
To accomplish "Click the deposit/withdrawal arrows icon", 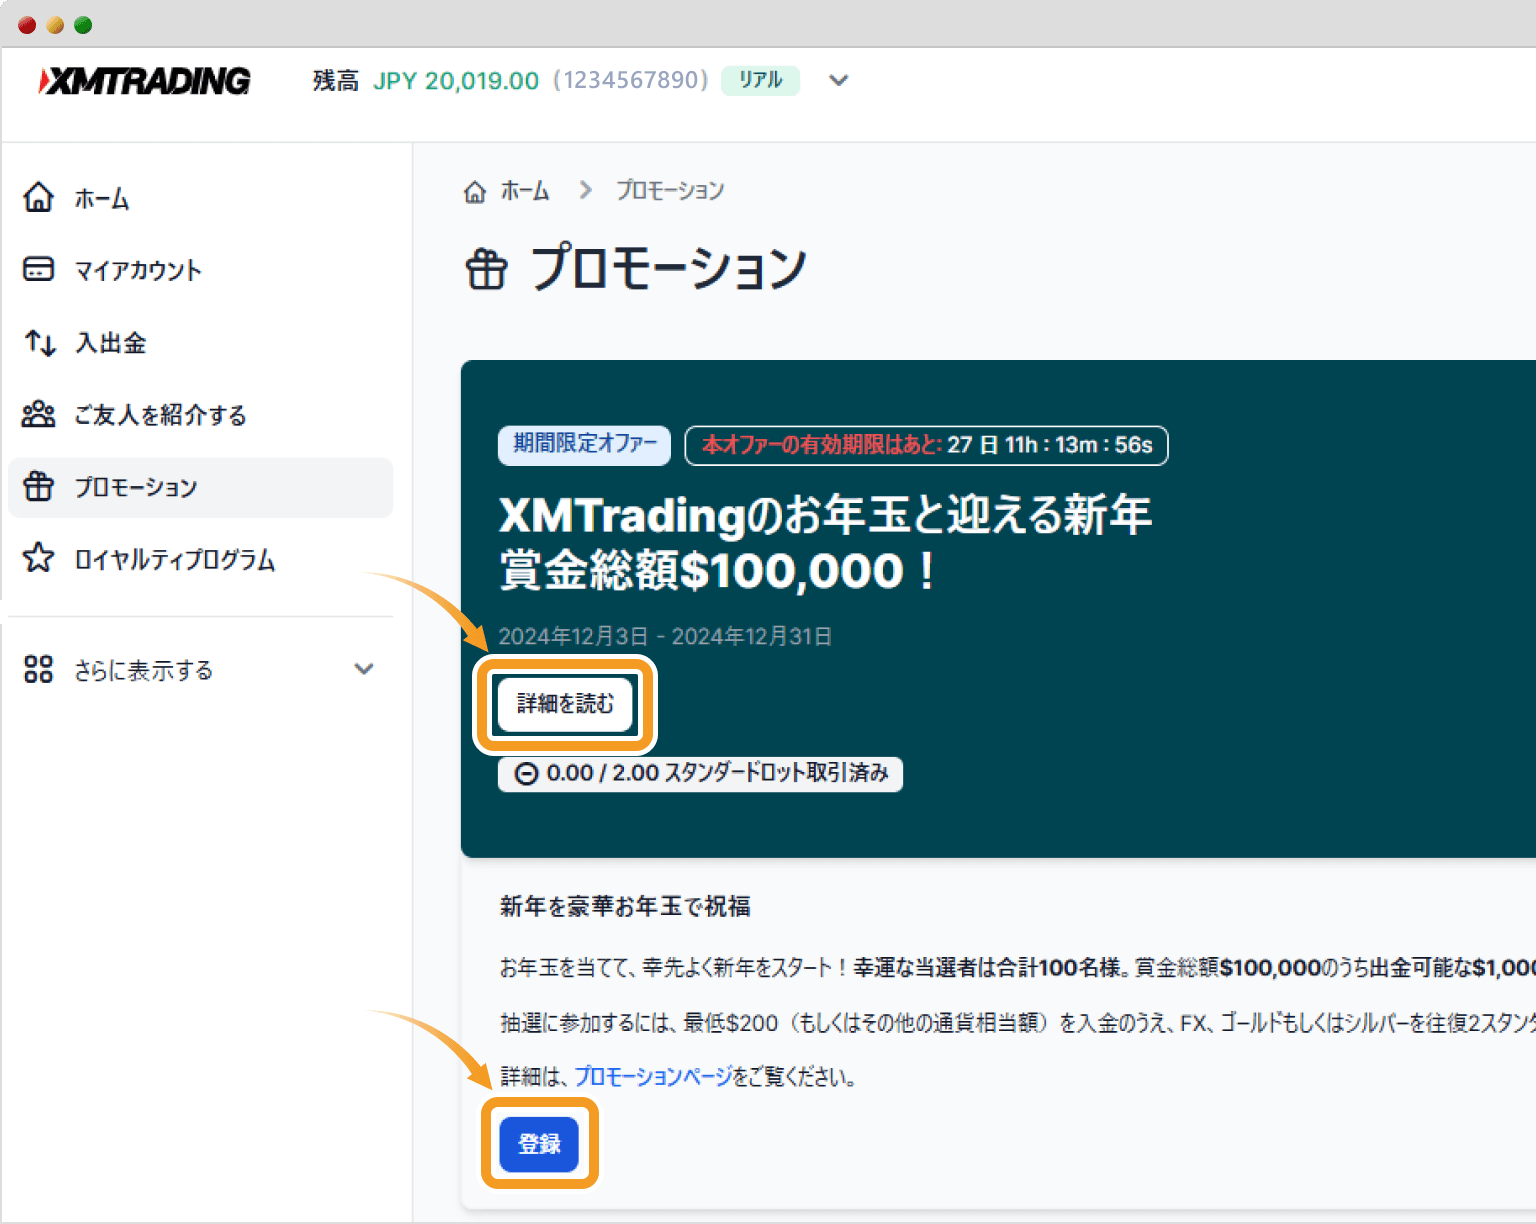I will click(x=40, y=343).
